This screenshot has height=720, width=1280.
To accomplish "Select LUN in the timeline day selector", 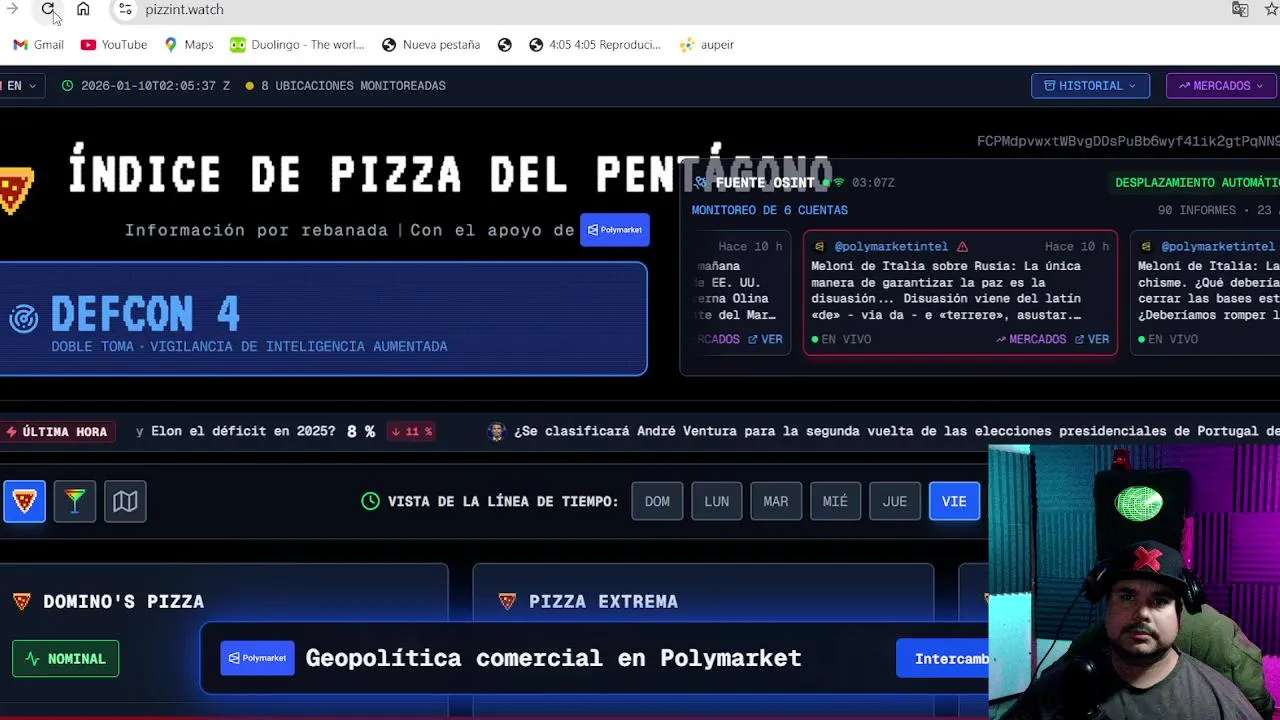I will (x=716, y=501).
